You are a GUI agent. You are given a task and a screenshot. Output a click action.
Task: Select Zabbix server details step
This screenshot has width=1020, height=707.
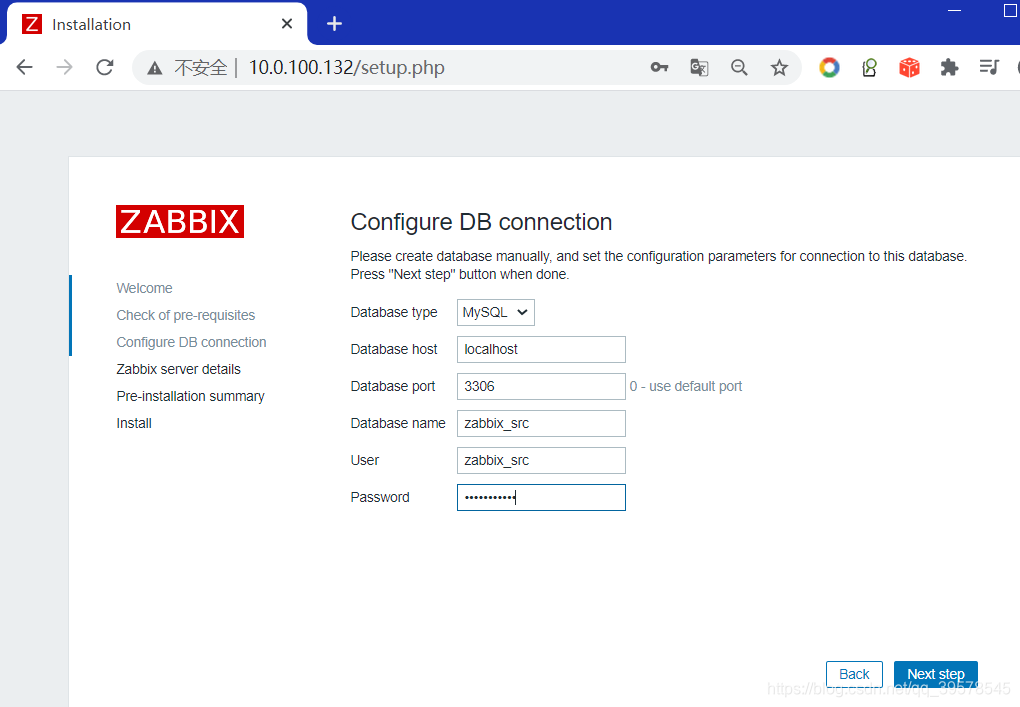tap(178, 369)
